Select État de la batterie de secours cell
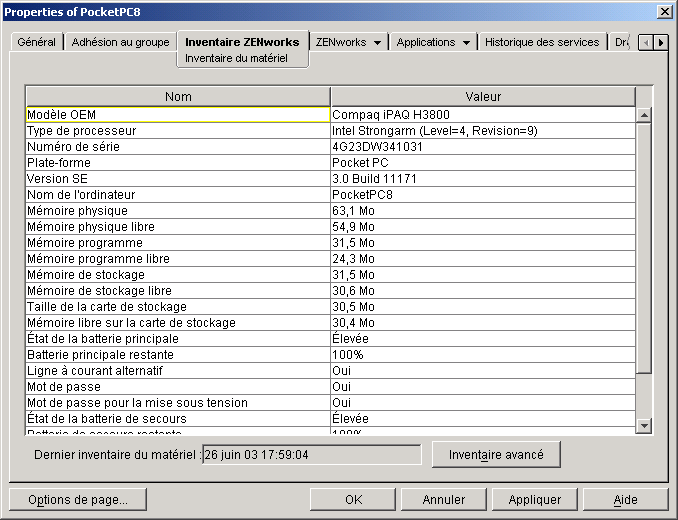 coord(178,418)
